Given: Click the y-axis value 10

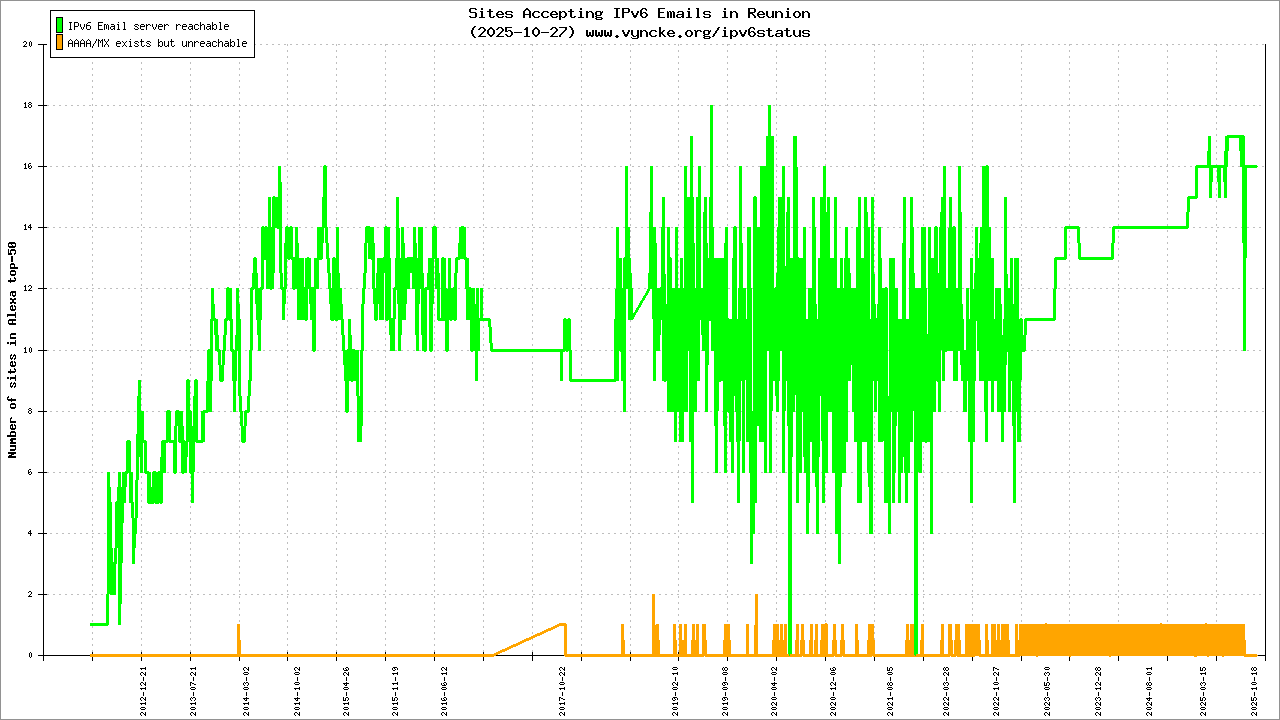Looking at the screenshot, I should click(x=28, y=350).
